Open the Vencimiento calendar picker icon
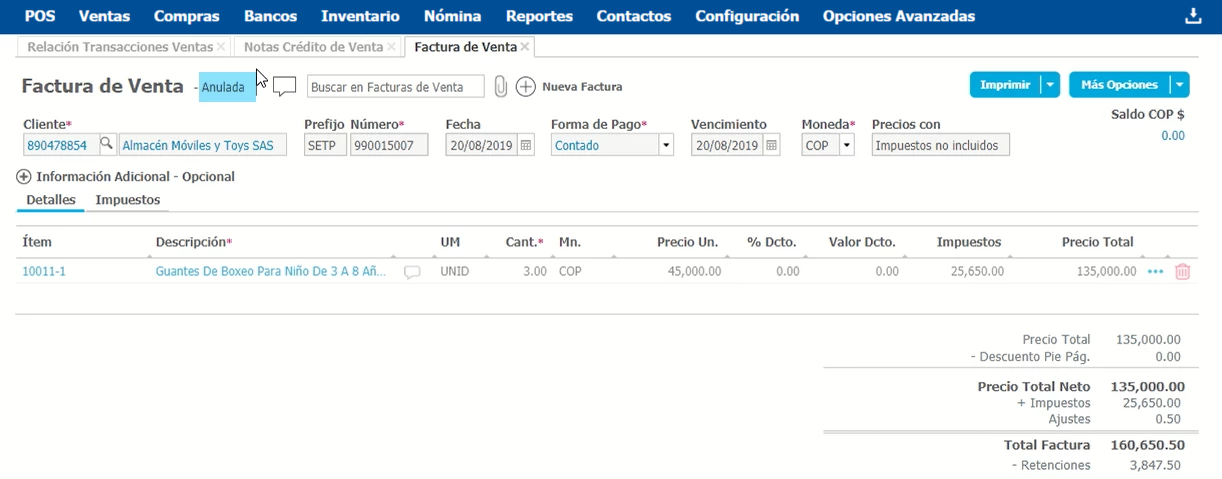This screenshot has width=1222, height=479. point(771,145)
